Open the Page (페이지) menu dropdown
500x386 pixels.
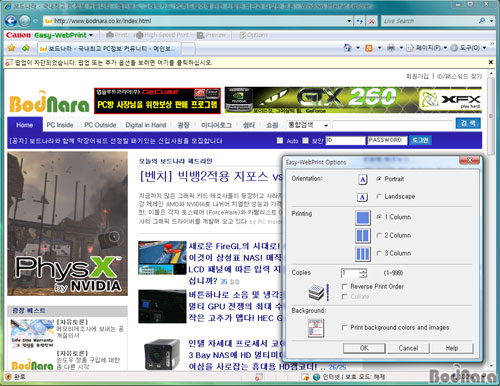click(427, 48)
